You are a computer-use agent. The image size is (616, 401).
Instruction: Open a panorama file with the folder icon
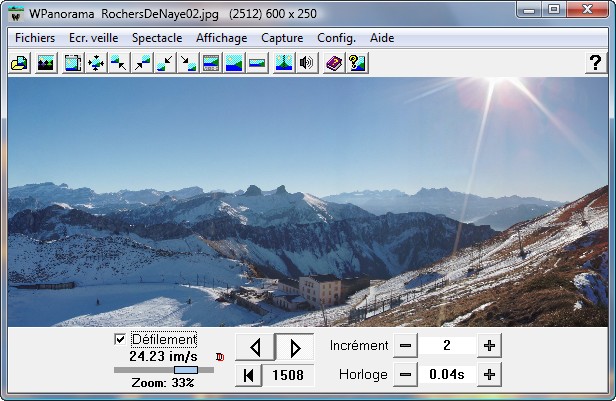tap(19, 63)
